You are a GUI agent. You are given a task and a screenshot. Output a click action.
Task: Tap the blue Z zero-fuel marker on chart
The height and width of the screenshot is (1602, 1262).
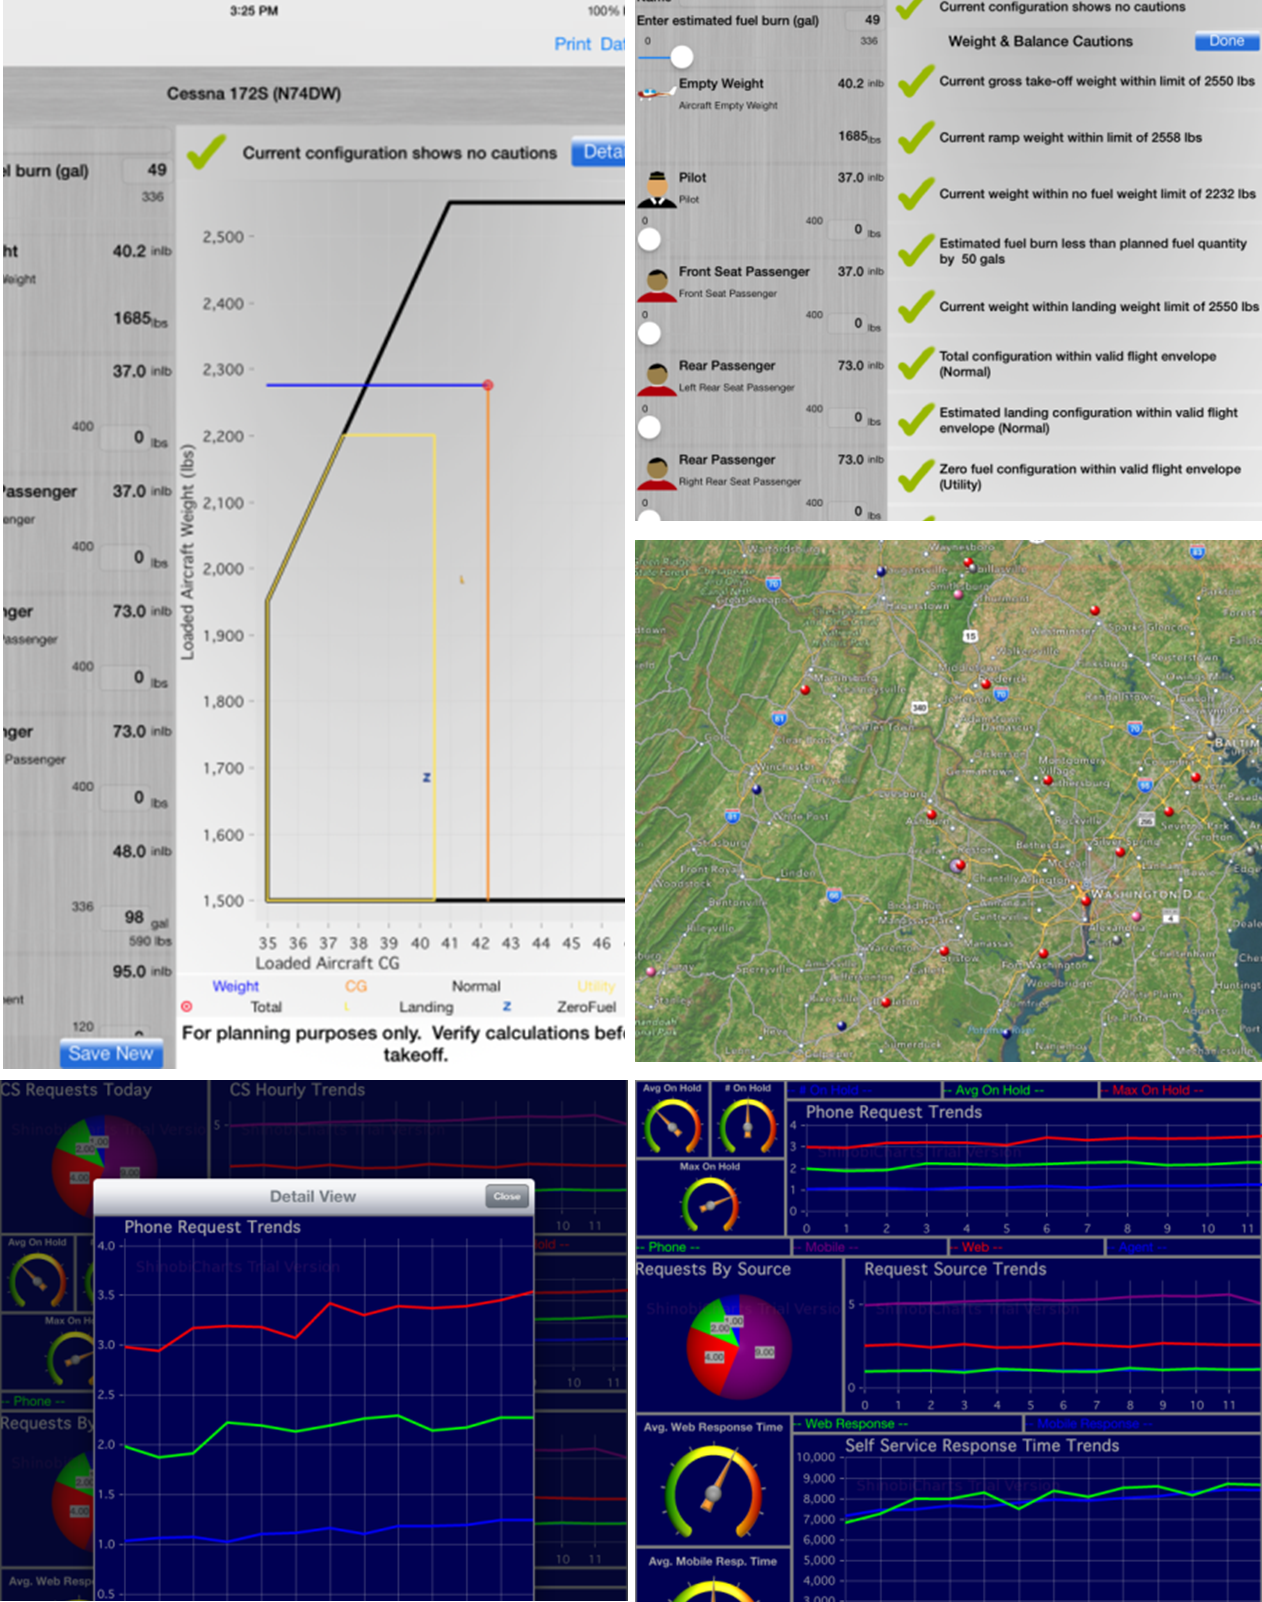[427, 777]
